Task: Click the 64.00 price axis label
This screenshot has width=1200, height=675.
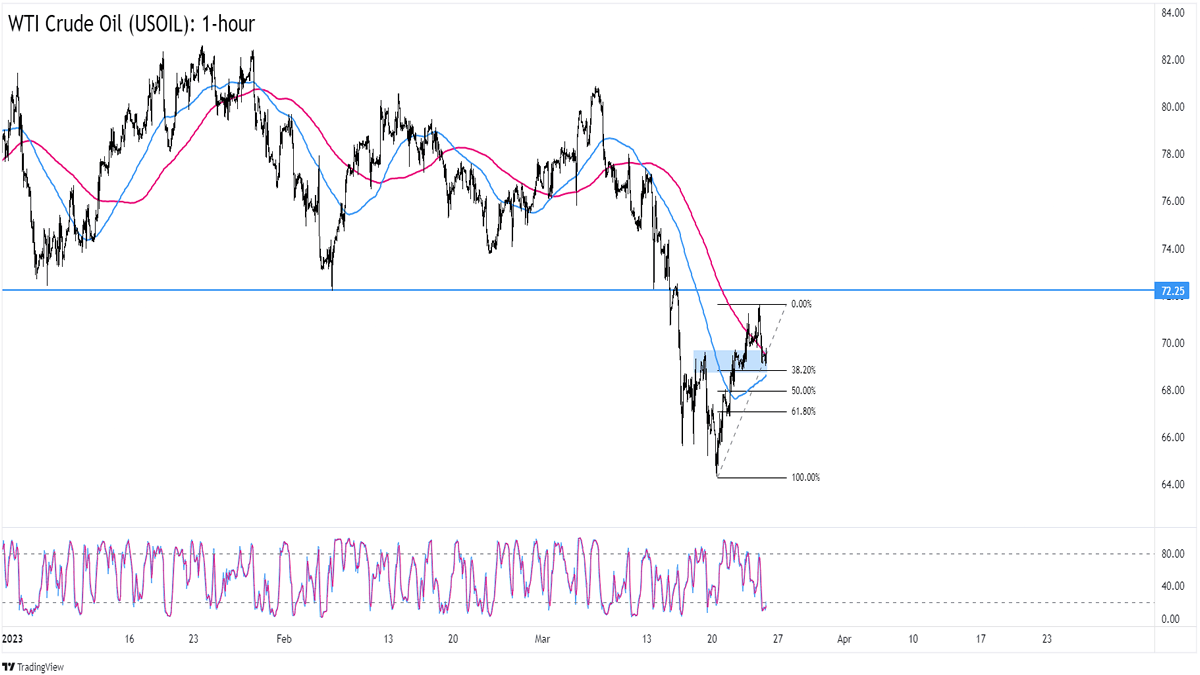Action: coord(1172,485)
